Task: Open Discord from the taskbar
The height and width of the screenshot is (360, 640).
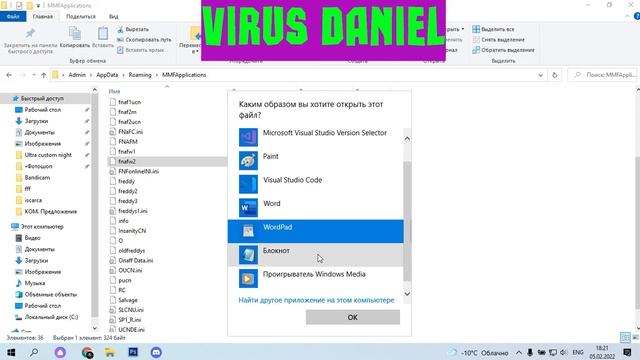Action: [x=156, y=352]
